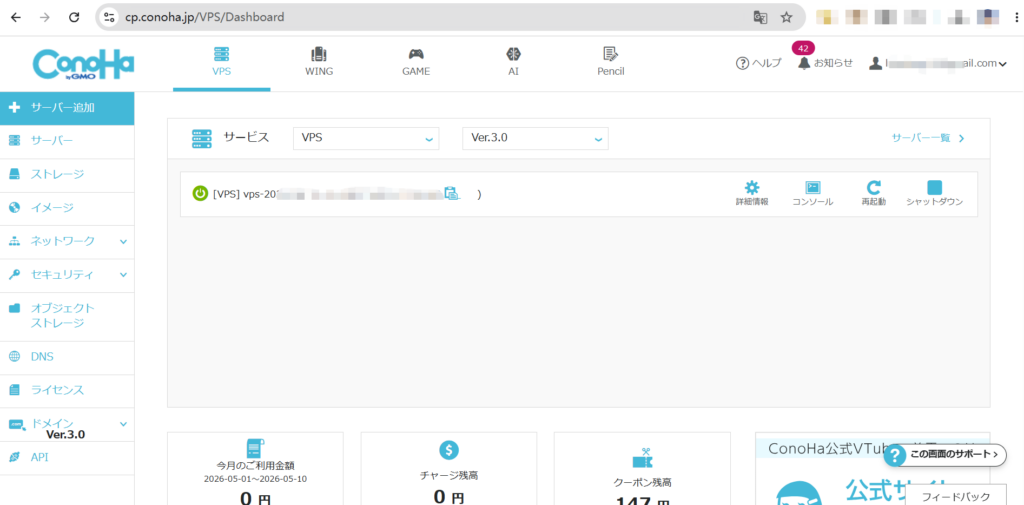Open お知らせ notifications bell
The height and width of the screenshot is (505, 1024).
click(825, 63)
